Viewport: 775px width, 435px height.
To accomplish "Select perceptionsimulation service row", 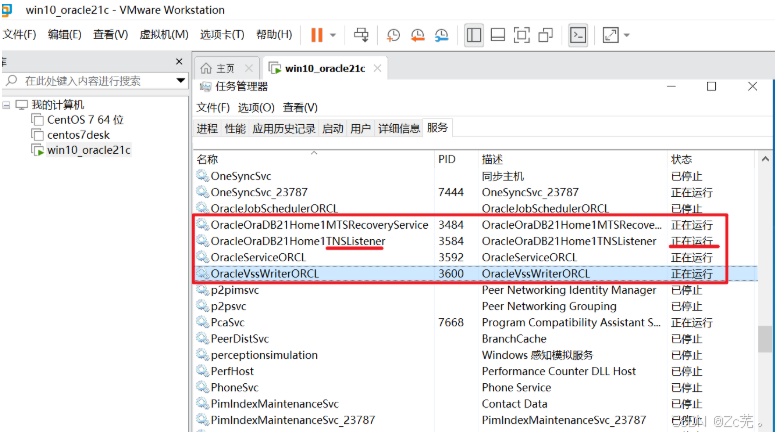I will [474, 355].
